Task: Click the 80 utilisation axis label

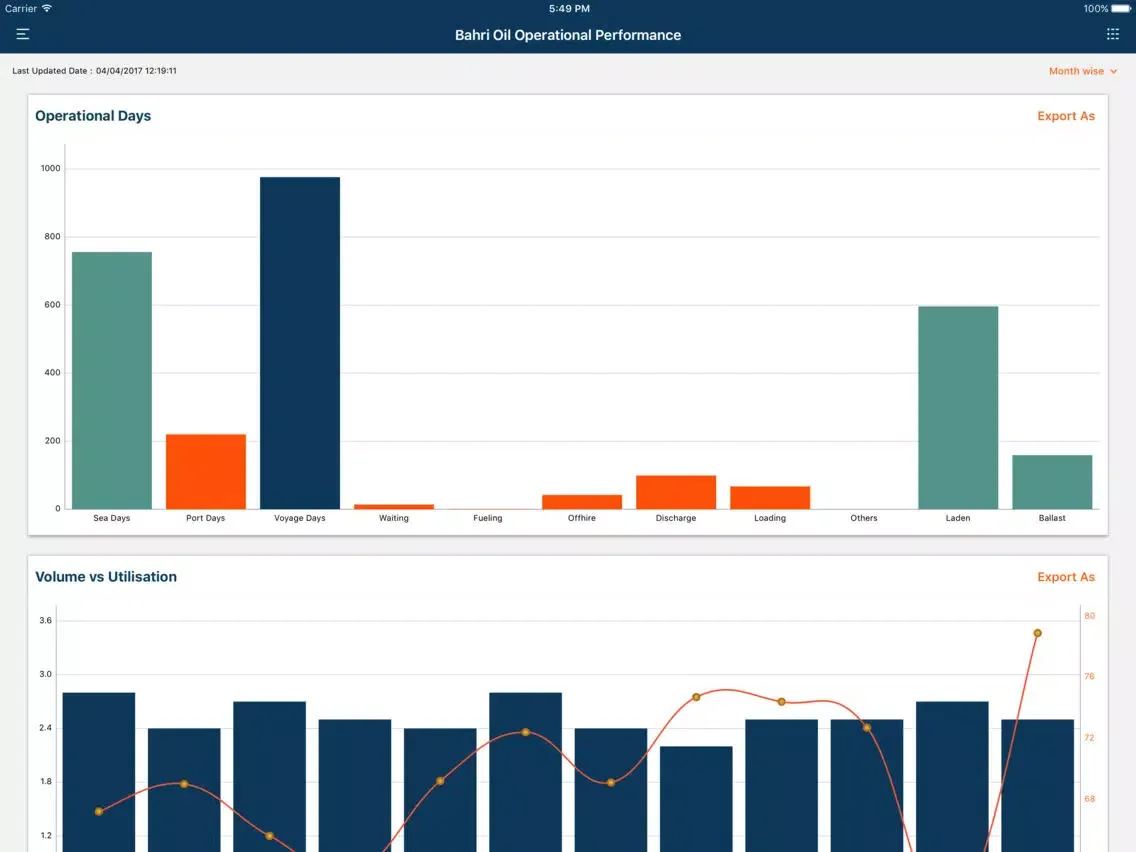Action: tap(1090, 616)
